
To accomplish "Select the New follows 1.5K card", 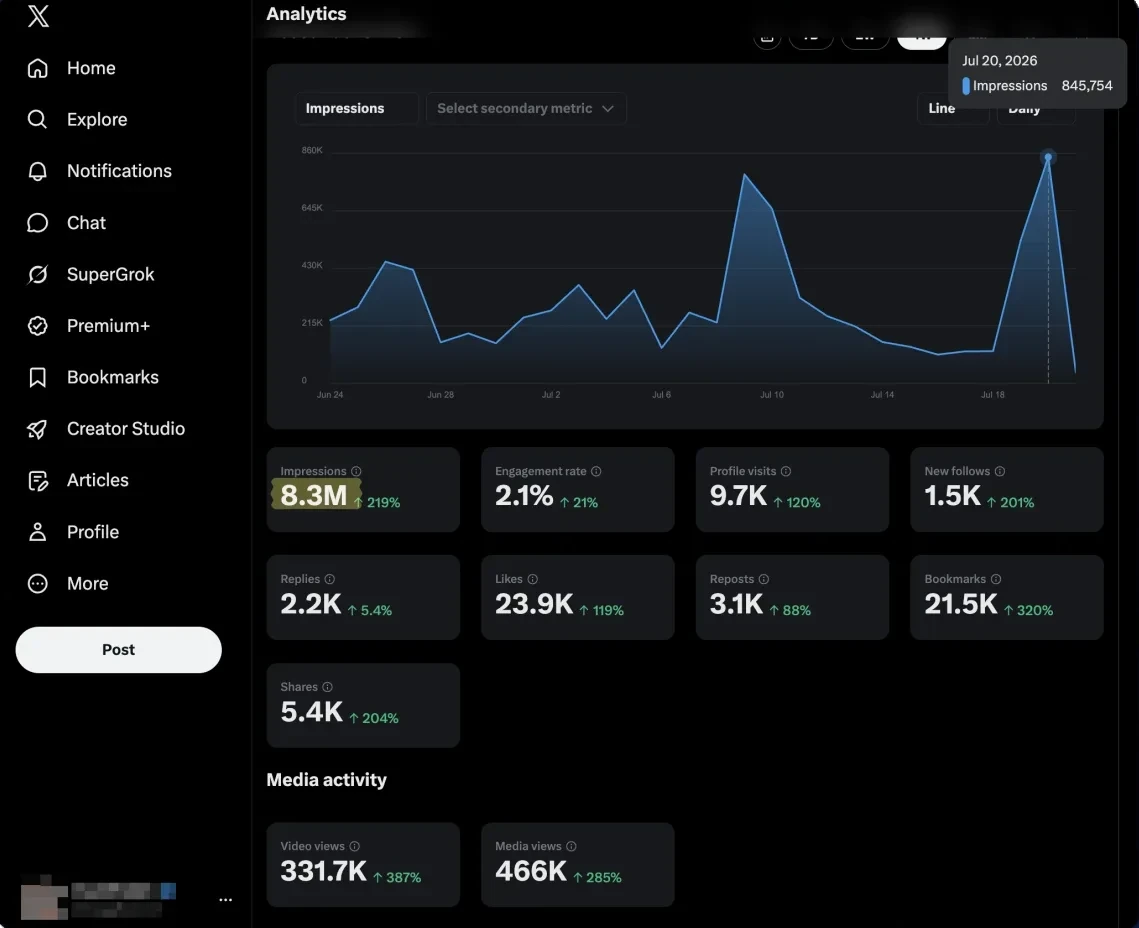I will coord(1007,489).
